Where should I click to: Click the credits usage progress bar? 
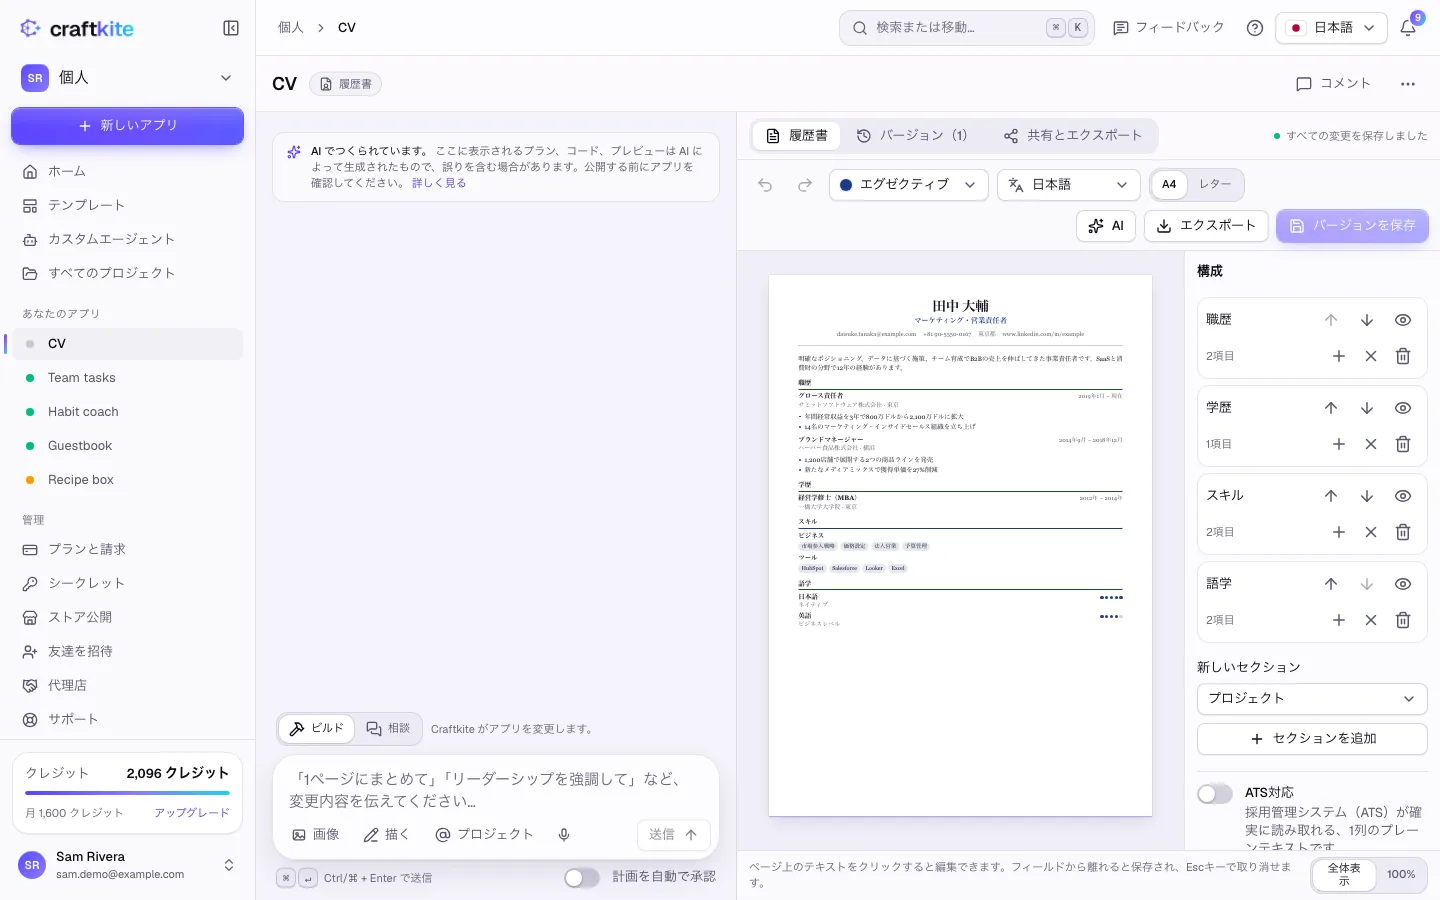(127, 793)
